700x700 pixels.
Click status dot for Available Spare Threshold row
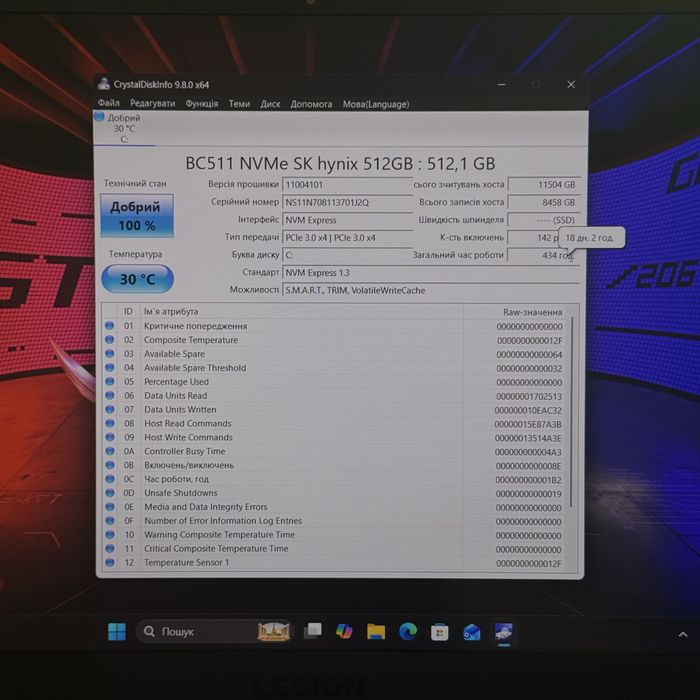coord(109,368)
